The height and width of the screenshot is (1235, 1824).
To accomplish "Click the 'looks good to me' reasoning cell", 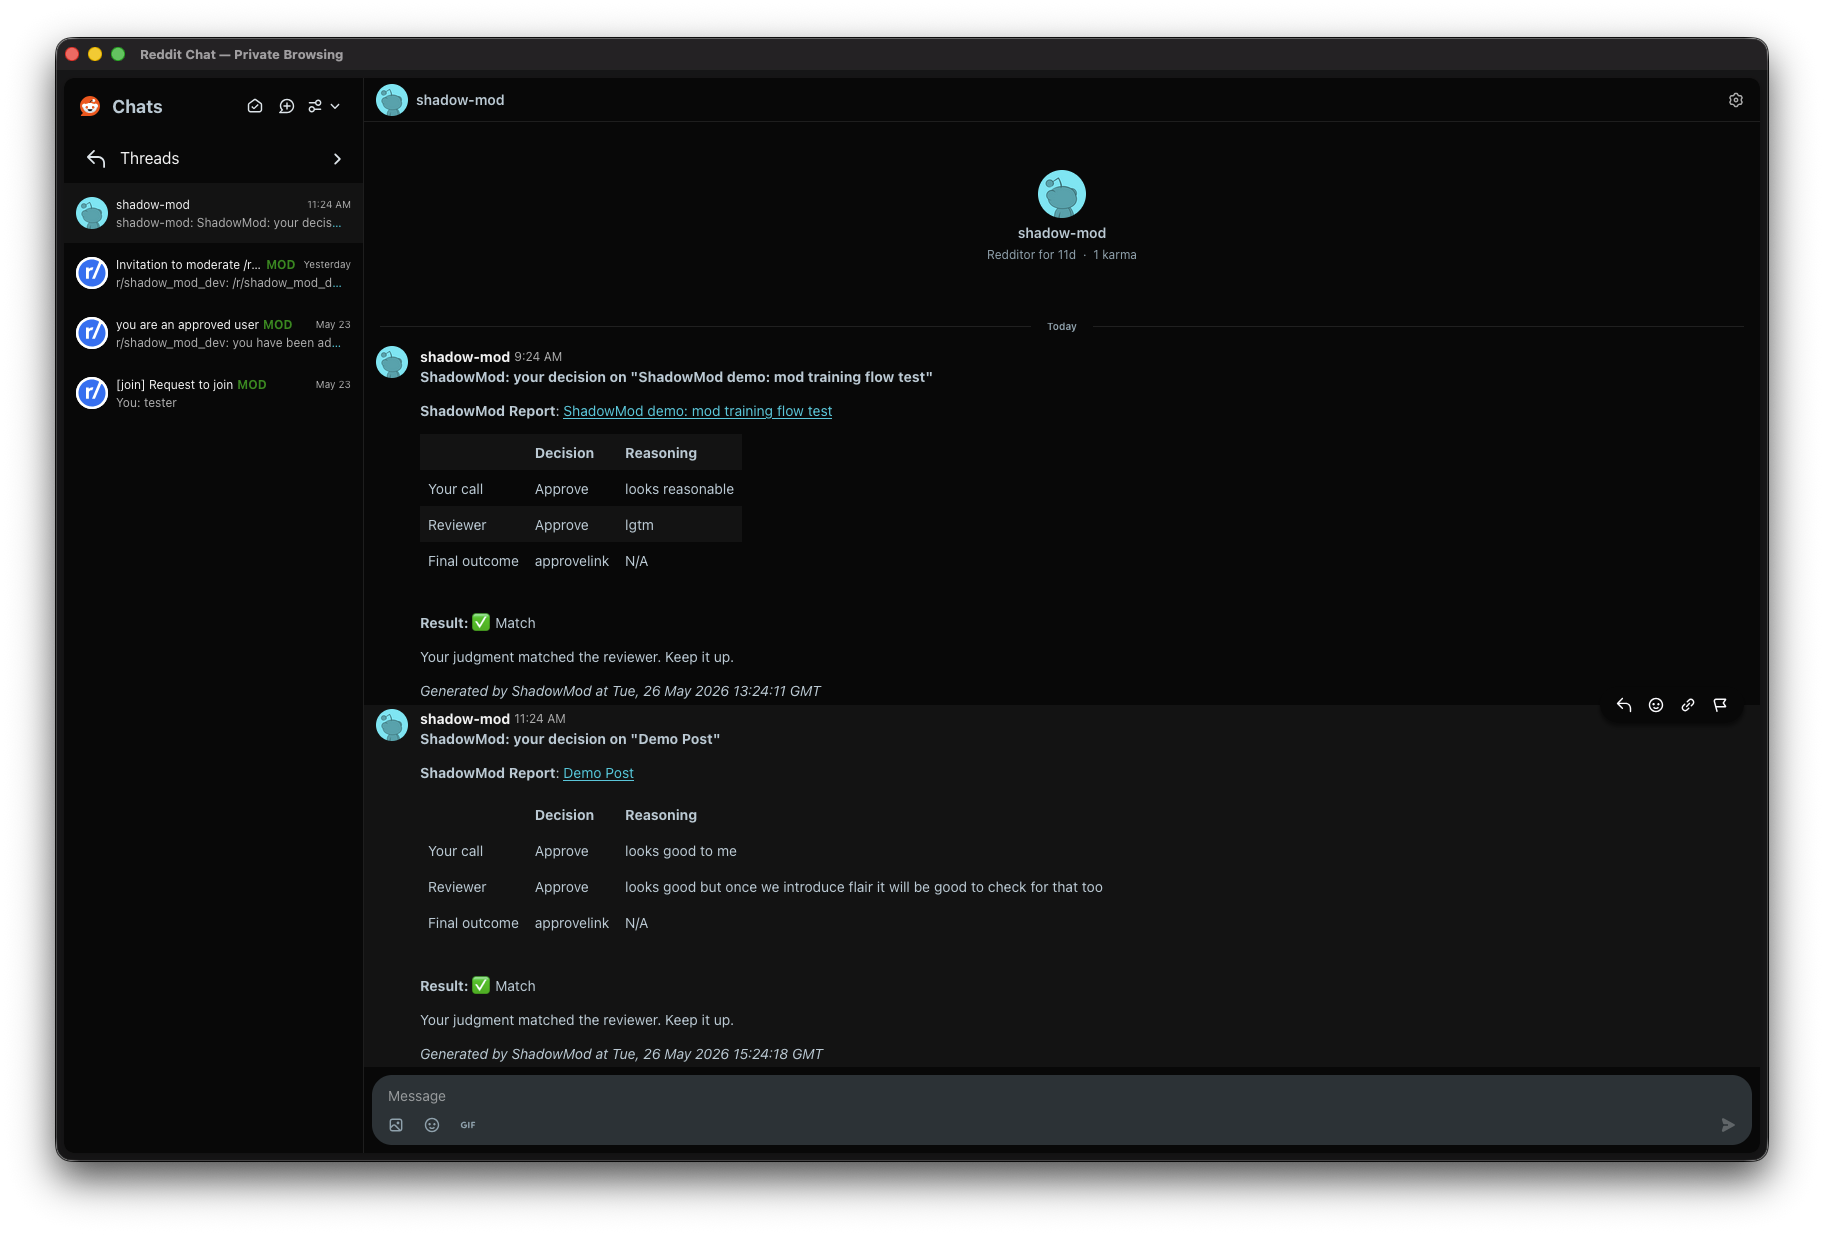I will 680,851.
